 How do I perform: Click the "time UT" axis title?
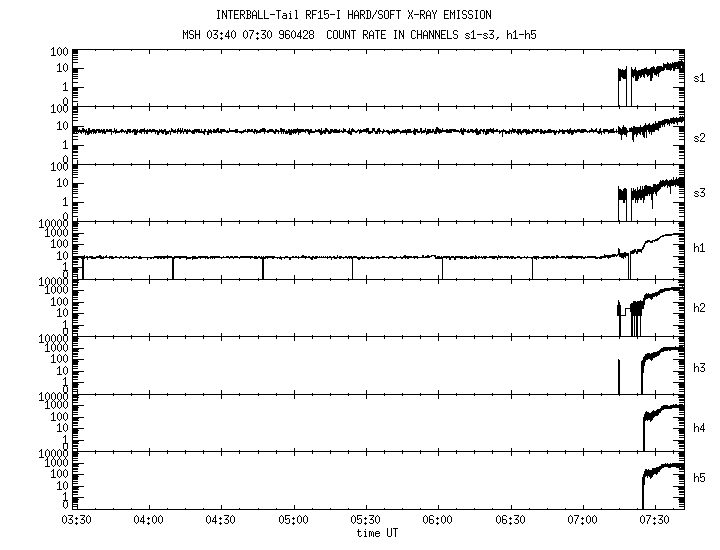[377, 533]
